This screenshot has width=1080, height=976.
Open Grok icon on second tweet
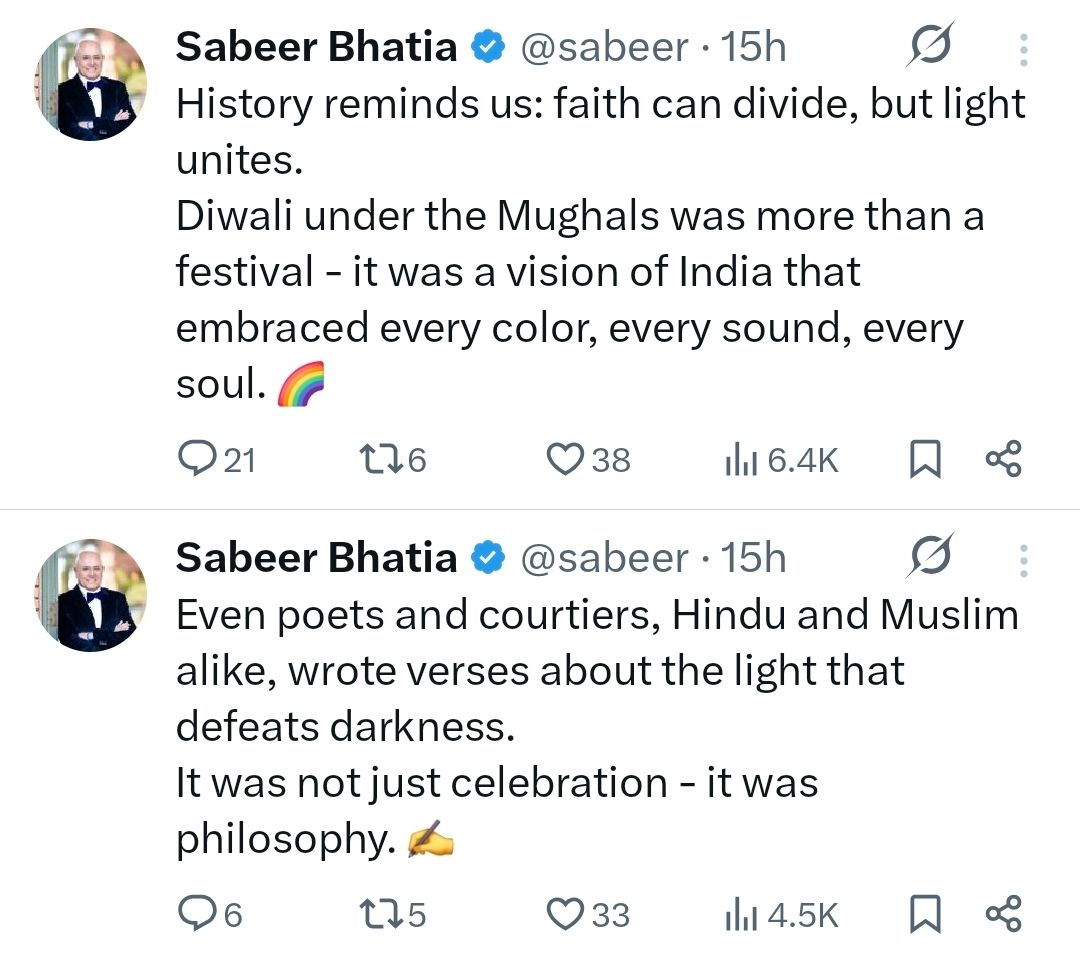(x=930, y=557)
